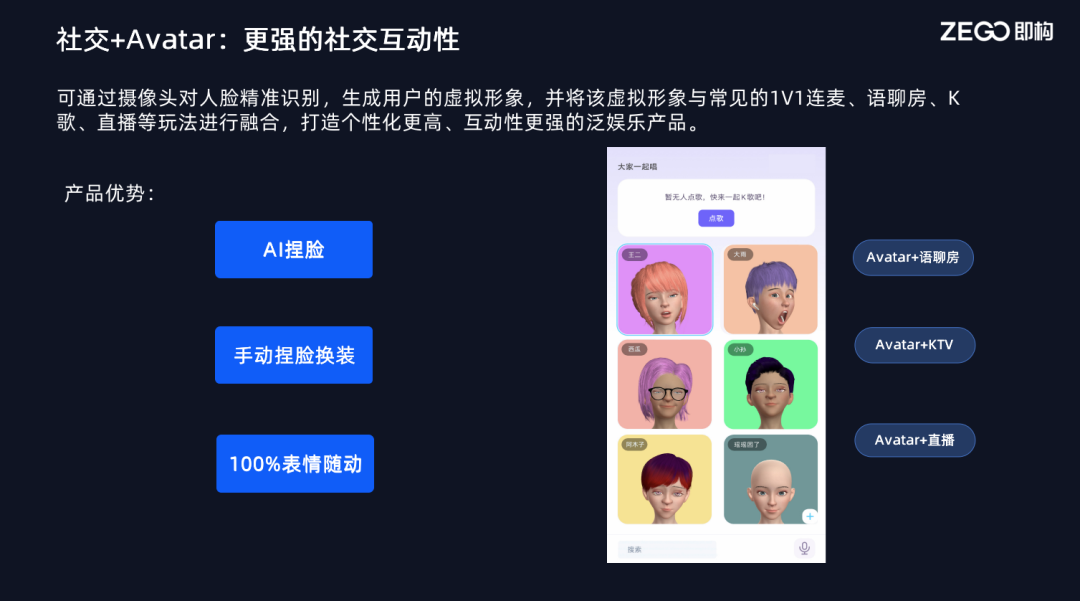This screenshot has width=1080, height=601.
Task: Tap the microphone icon in the phone mockup
Action: click(x=804, y=548)
